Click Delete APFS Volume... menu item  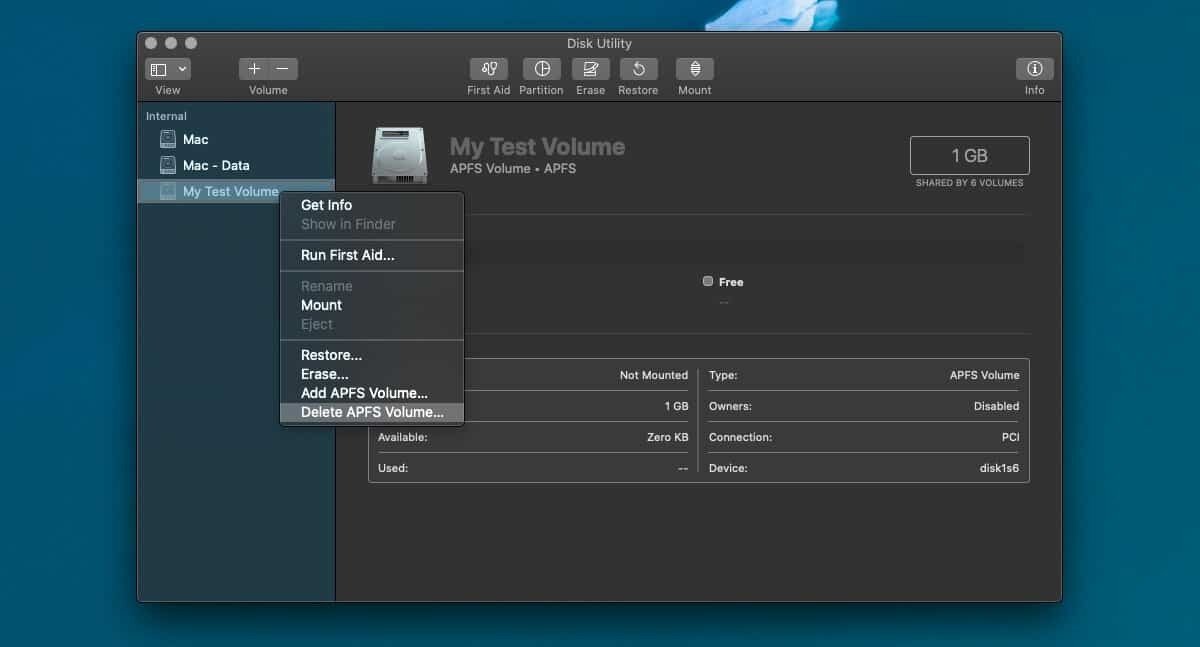pos(372,412)
